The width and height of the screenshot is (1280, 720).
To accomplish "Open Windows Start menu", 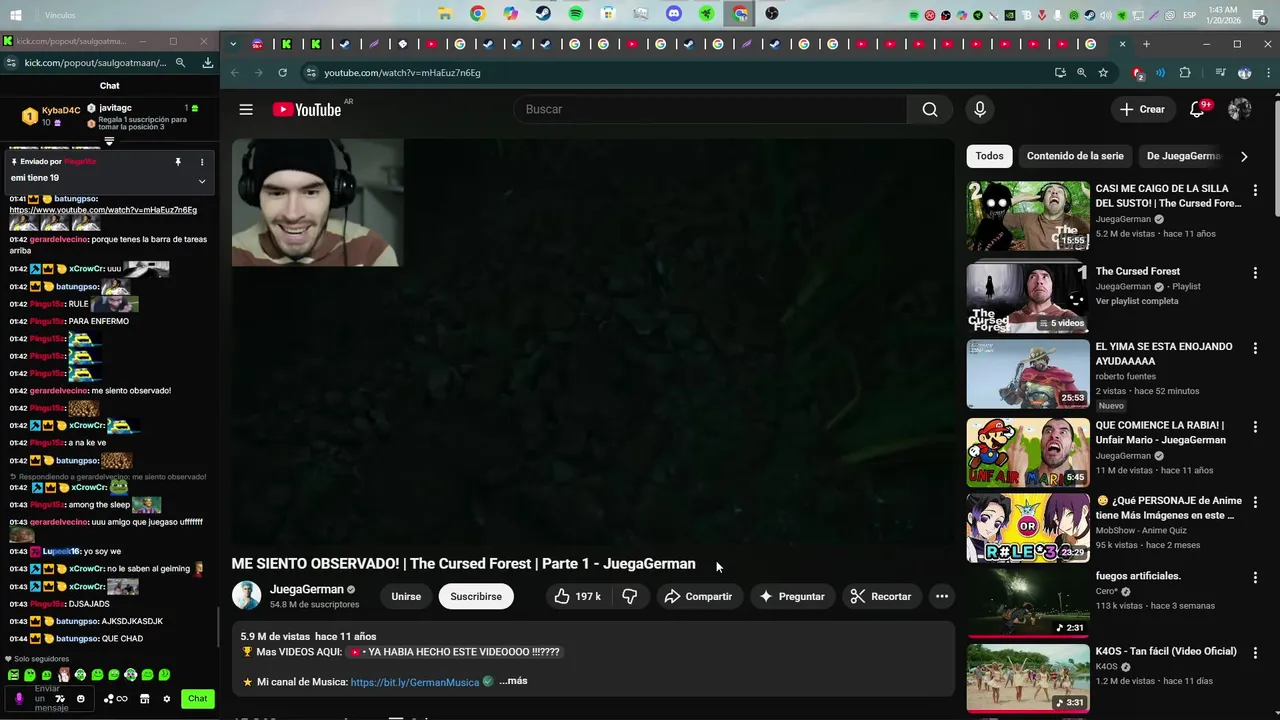I will tap(17, 15).
